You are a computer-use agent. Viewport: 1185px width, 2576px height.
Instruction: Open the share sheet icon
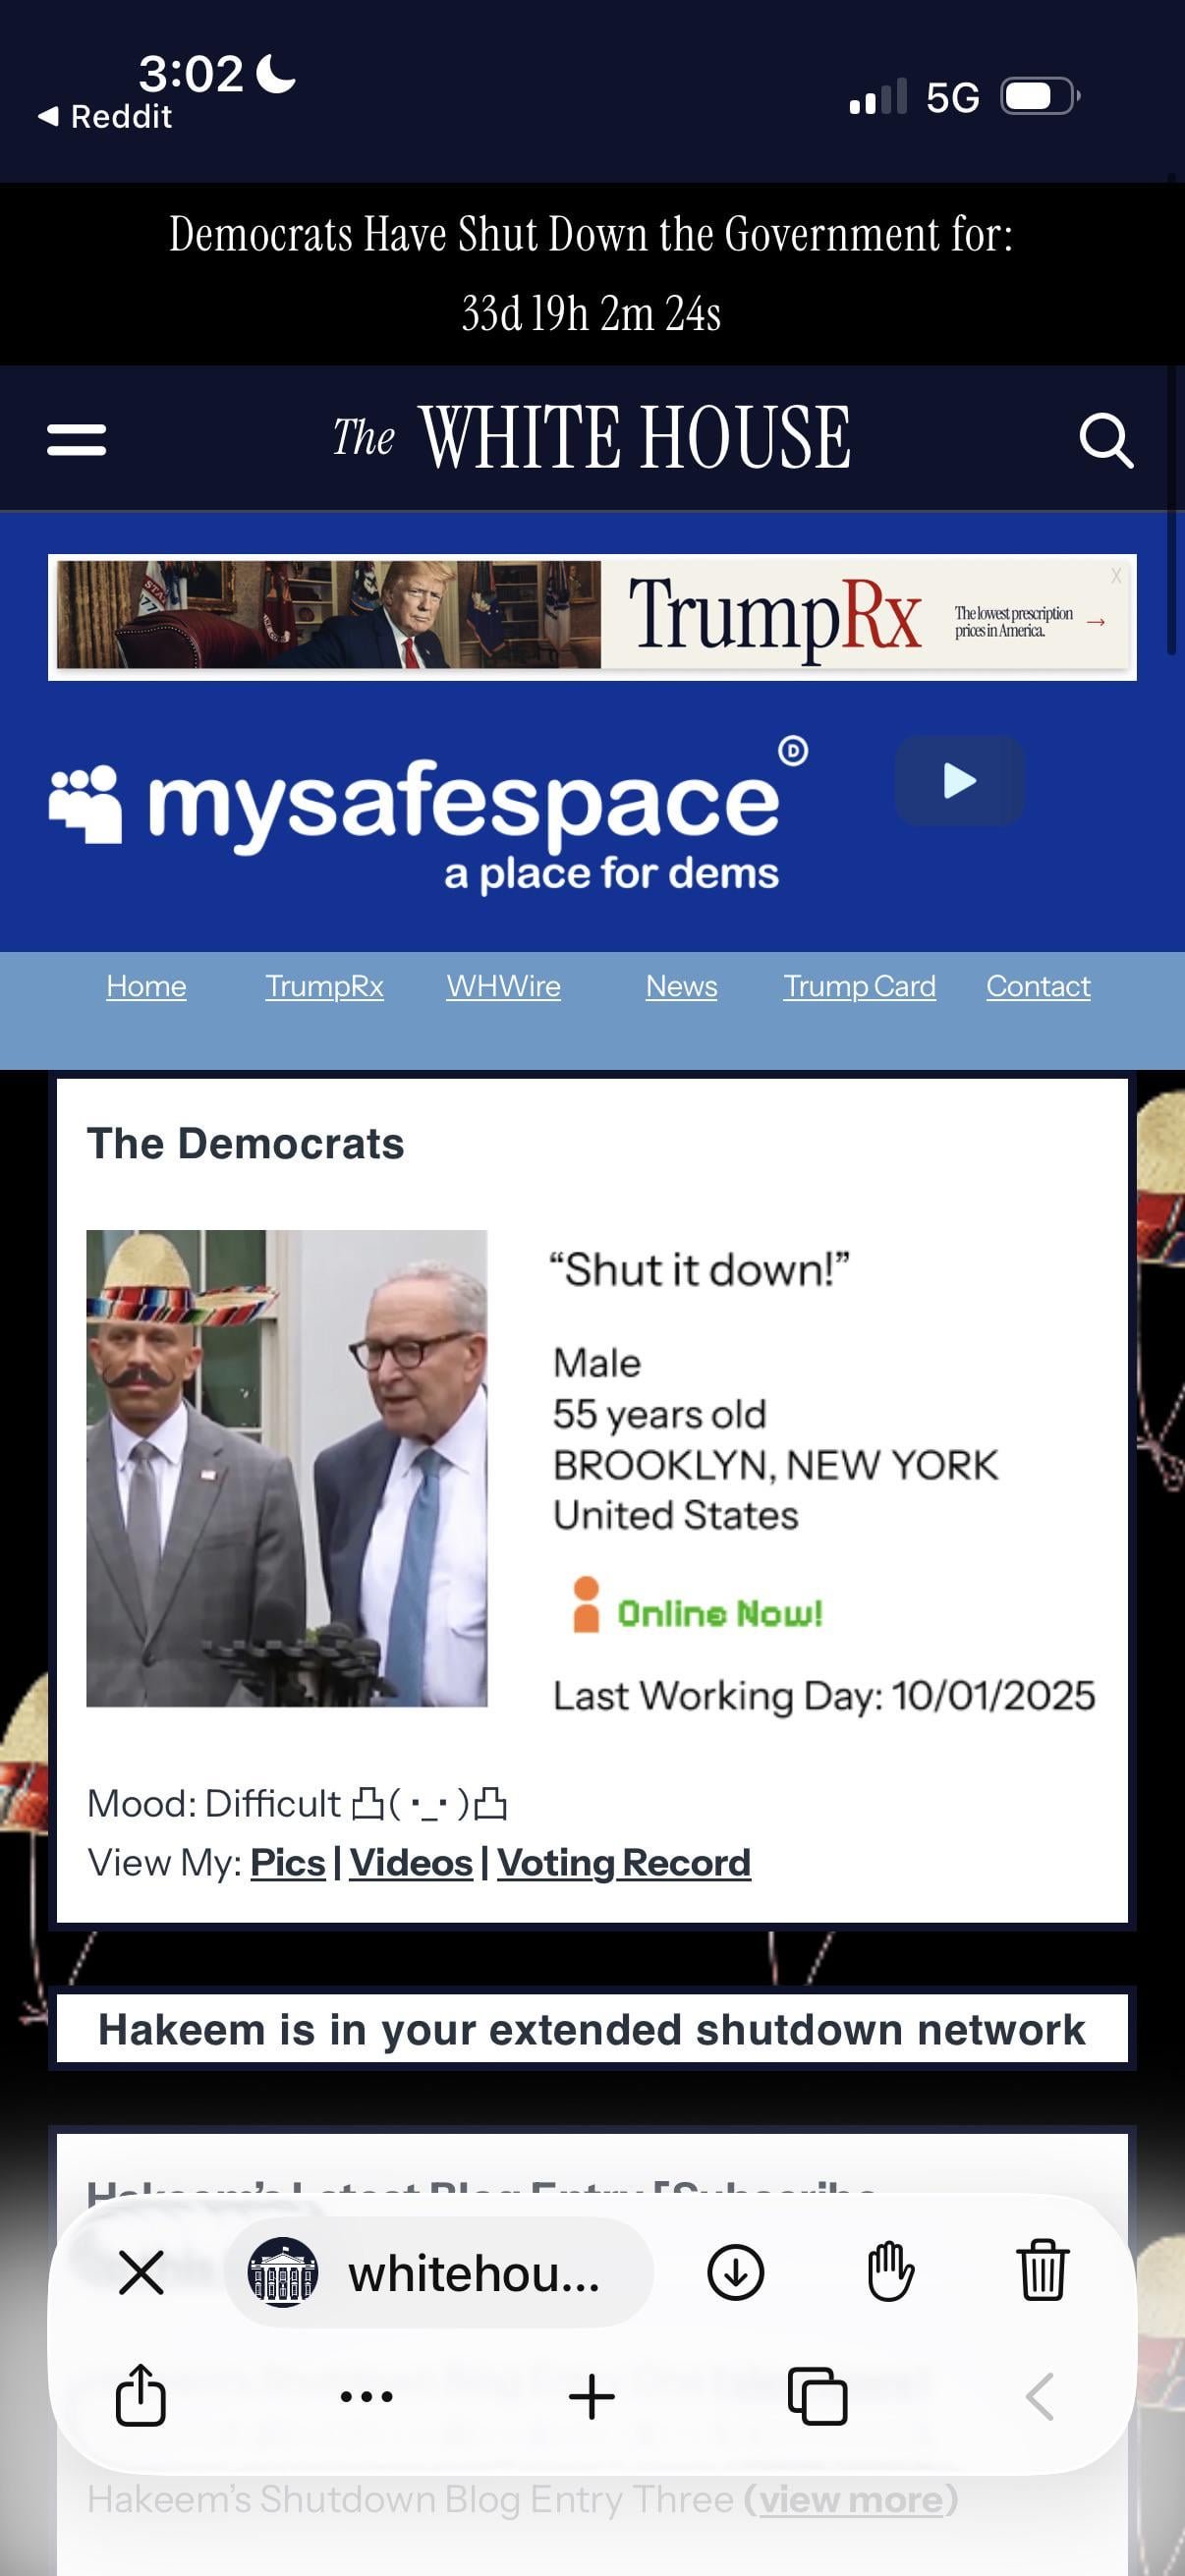141,2396
